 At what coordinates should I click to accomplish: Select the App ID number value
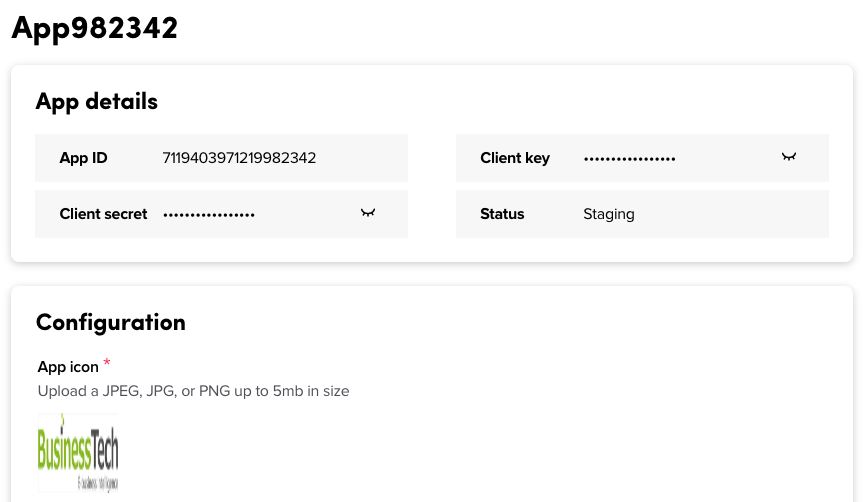point(239,158)
